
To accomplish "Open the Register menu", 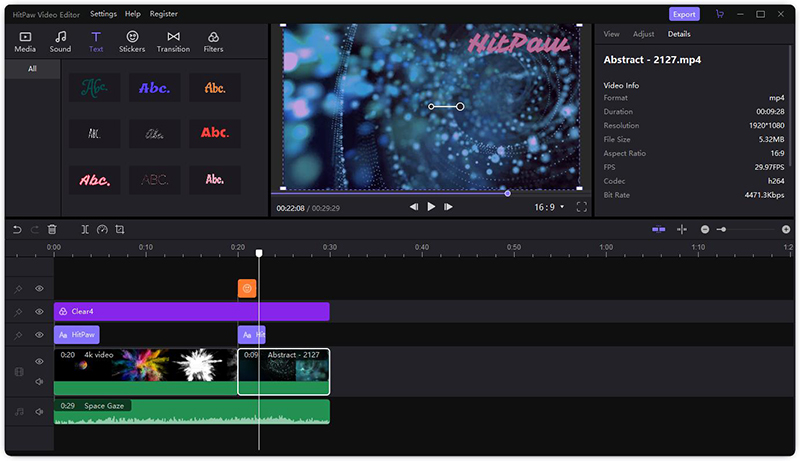I will 163,14.
